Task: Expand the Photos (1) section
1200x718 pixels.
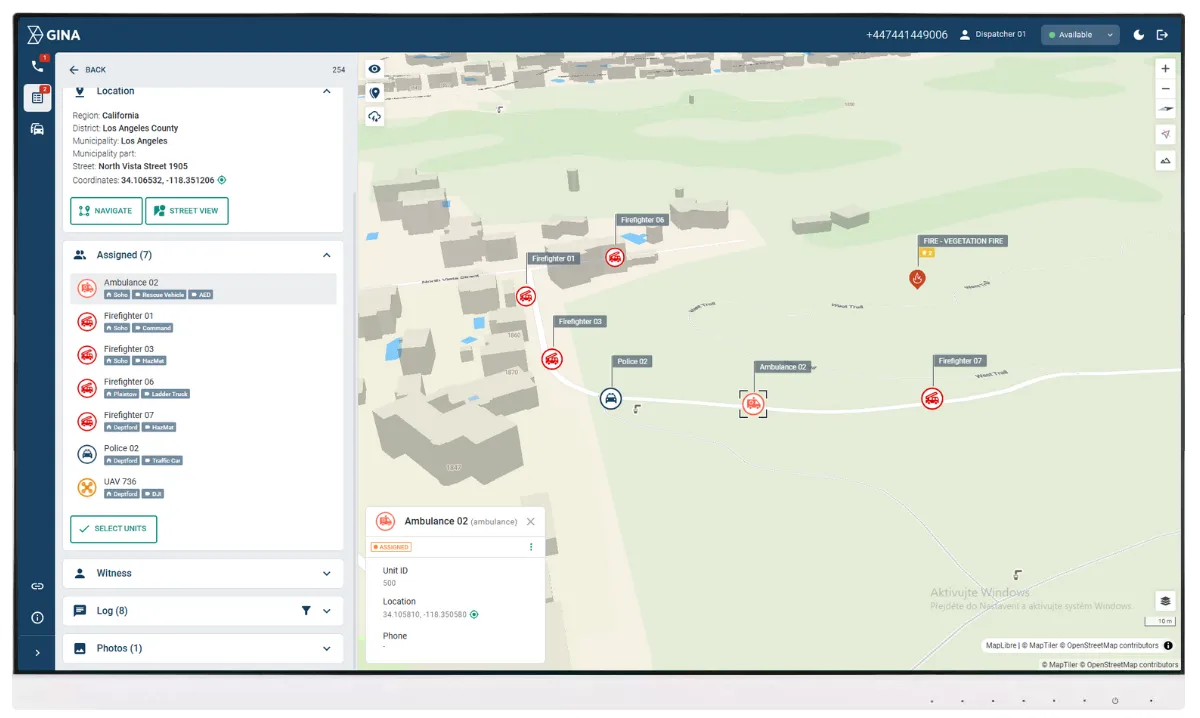Action: click(x=326, y=648)
